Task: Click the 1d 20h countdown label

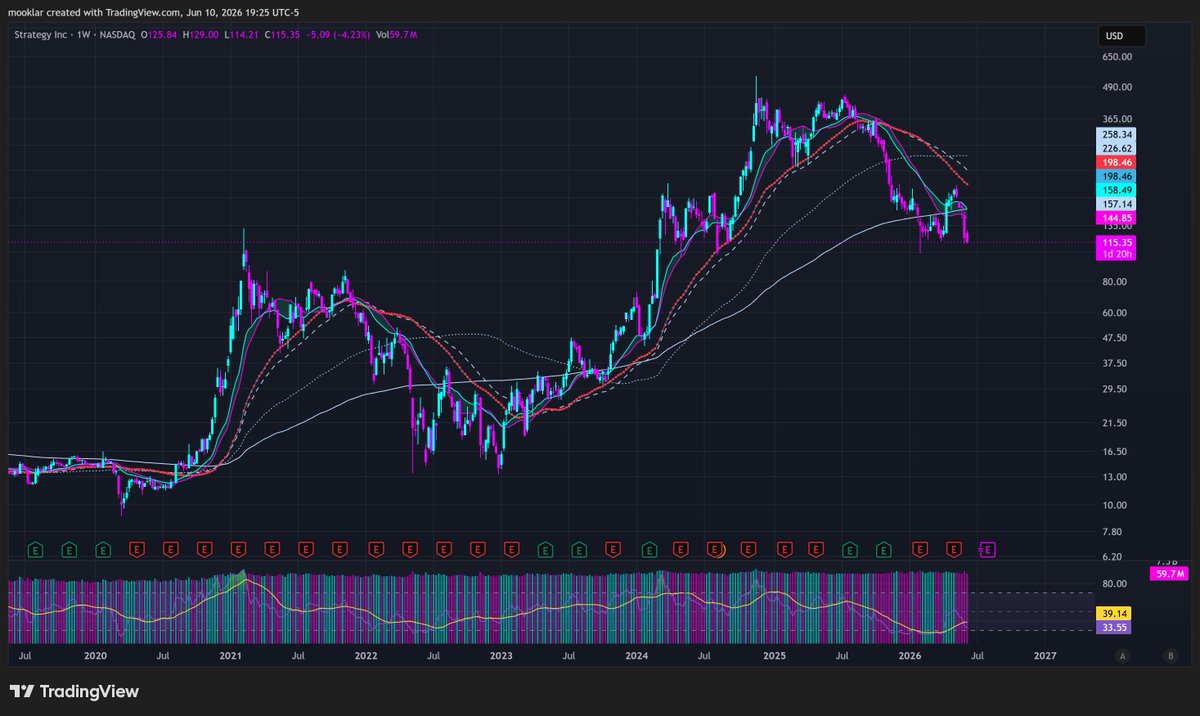Action: (1116, 255)
